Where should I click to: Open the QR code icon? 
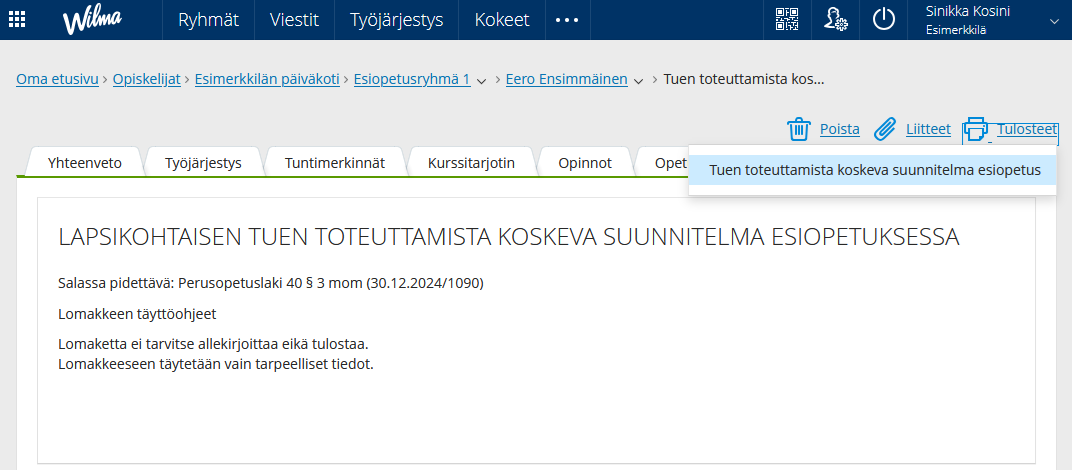point(788,20)
